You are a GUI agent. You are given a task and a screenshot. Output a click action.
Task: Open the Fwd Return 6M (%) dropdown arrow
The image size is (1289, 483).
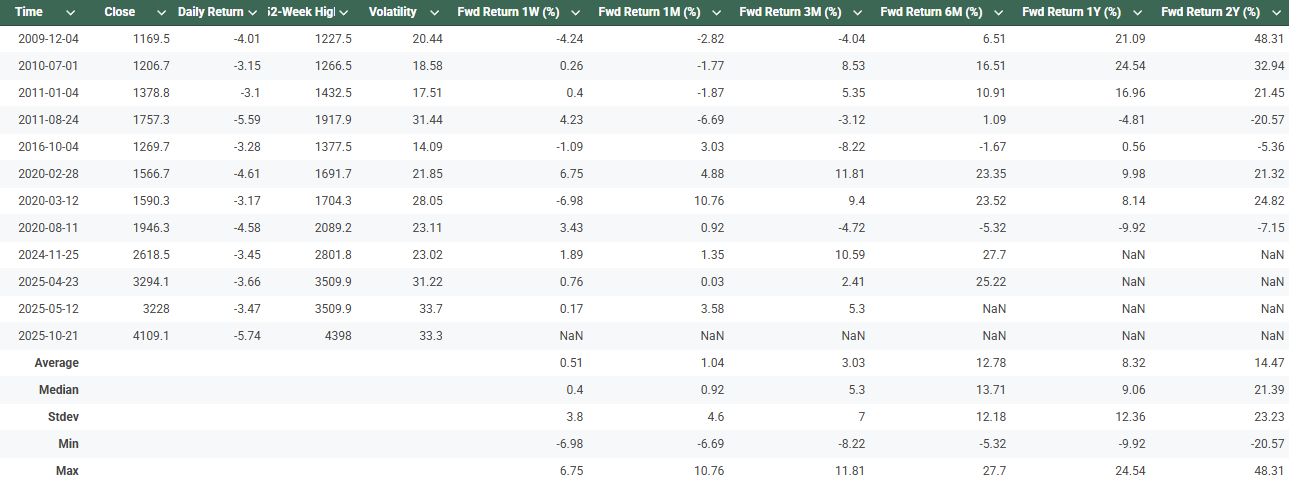click(x=997, y=13)
